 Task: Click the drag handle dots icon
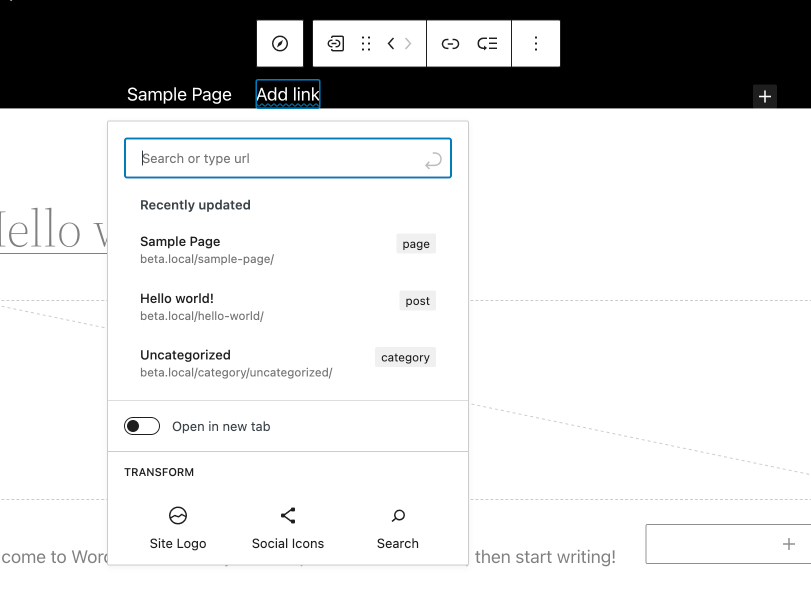[366, 43]
